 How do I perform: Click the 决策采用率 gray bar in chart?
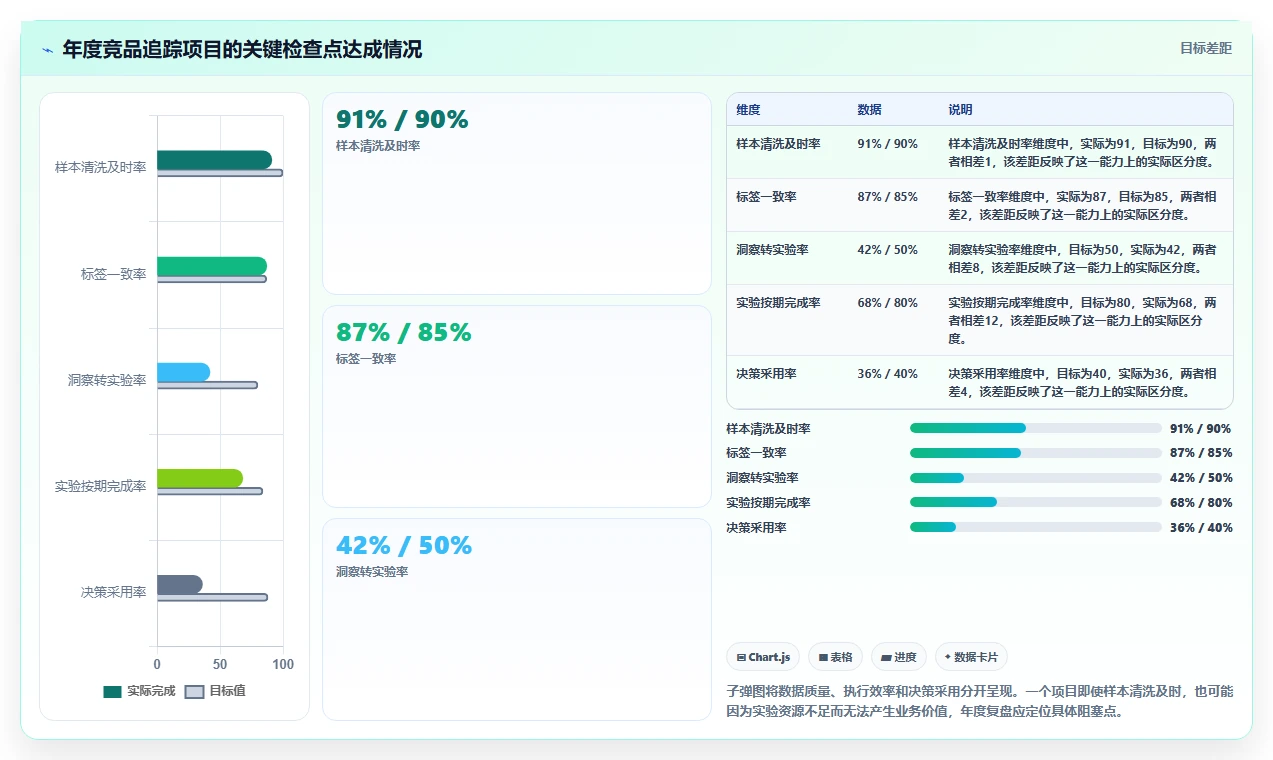[x=180, y=584]
